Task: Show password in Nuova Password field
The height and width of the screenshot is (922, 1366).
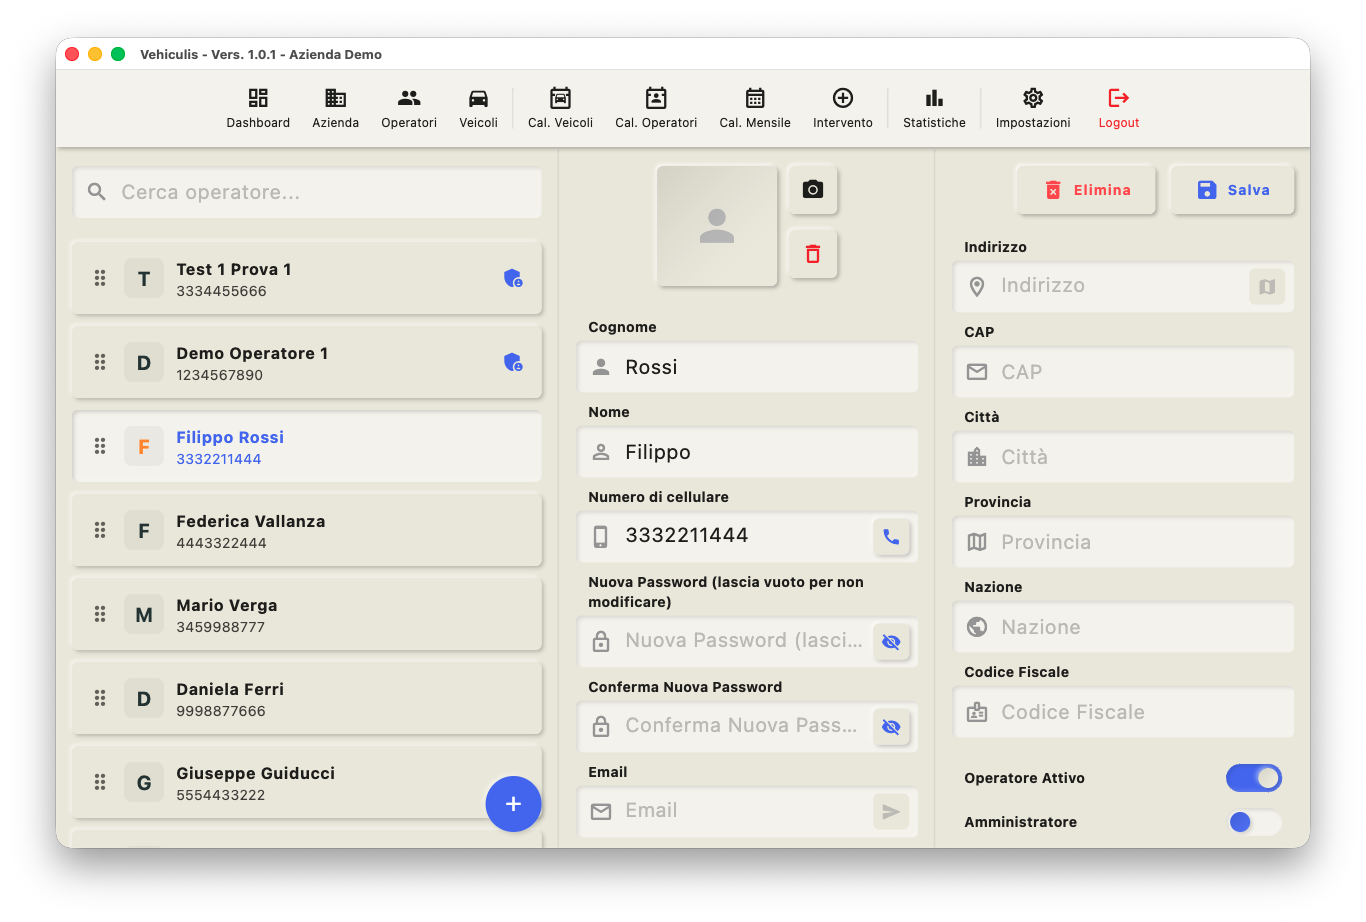Action: (x=891, y=642)
